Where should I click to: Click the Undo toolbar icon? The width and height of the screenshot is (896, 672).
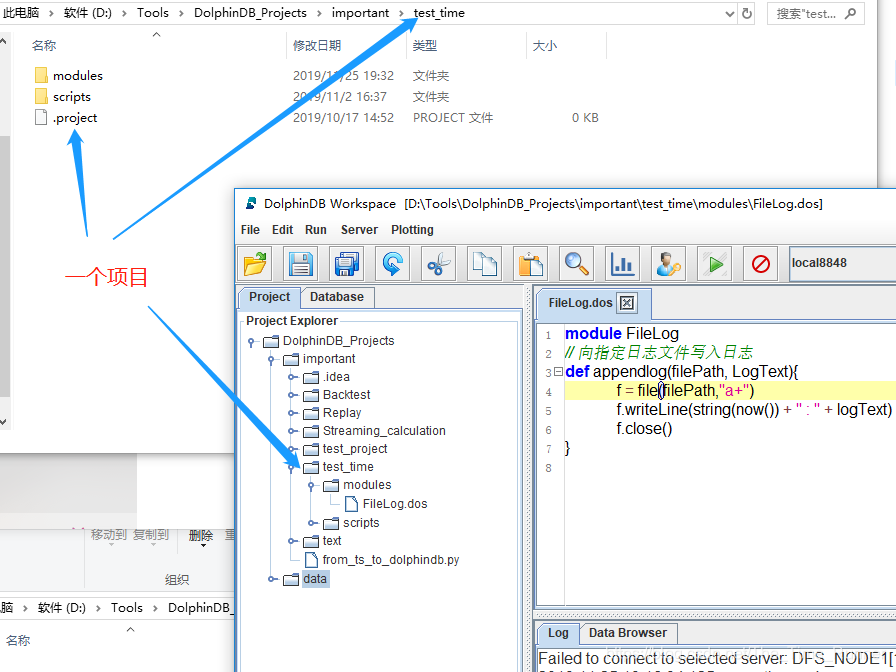[x=393, y=264]
